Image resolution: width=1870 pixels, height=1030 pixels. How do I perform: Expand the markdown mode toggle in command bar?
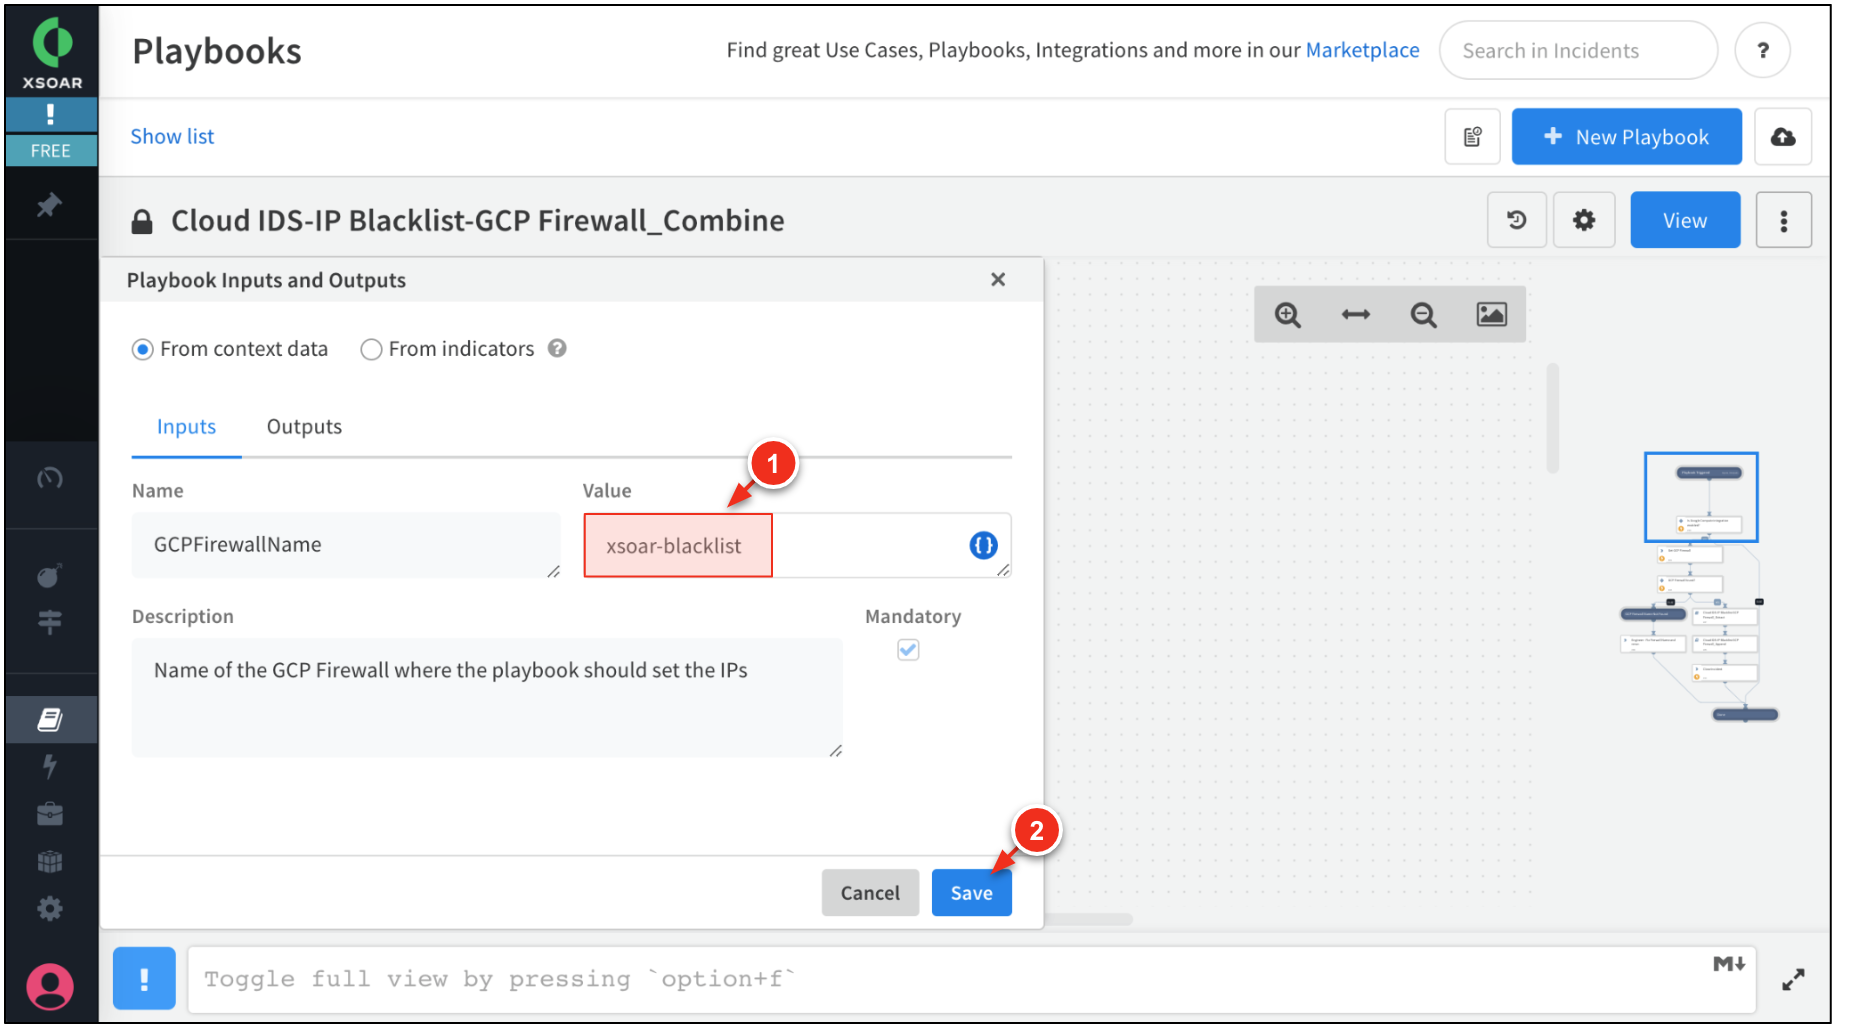pyautogui.click(x=1728, y=964)
